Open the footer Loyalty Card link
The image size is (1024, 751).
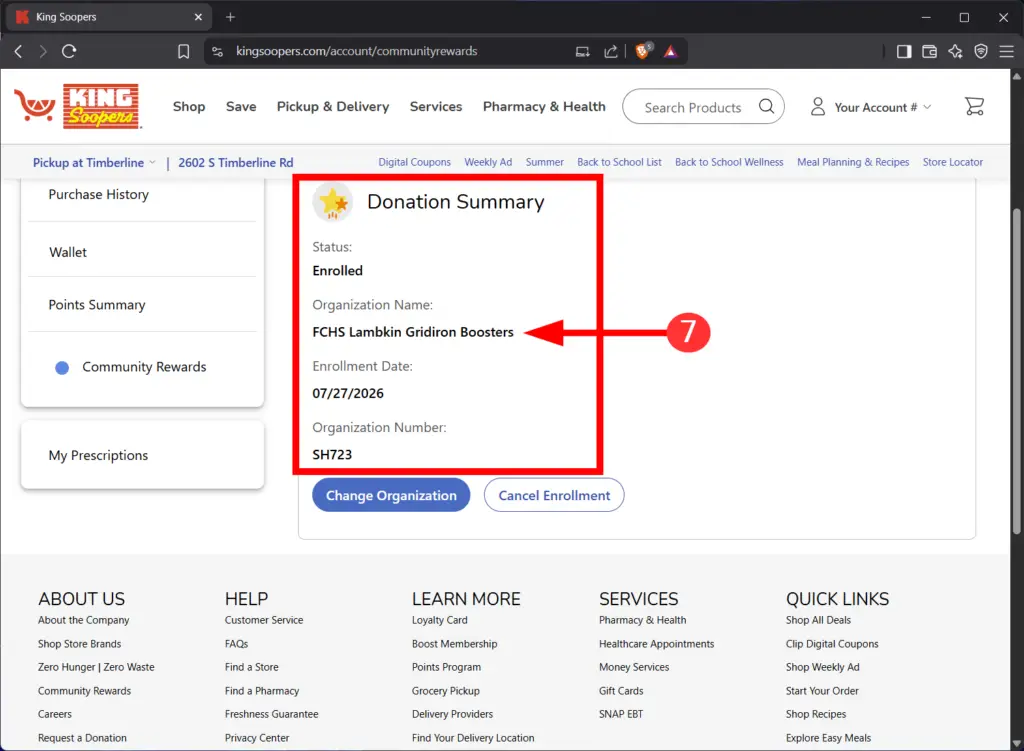pos(440,620)
